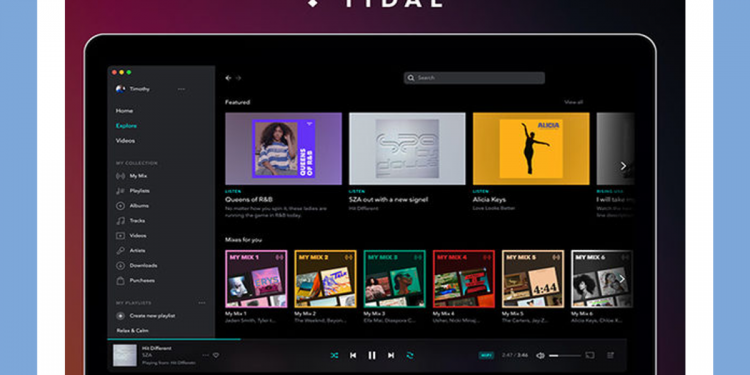This screenshot has height=375, width=750.
Task: Open the My Mix 4 cover
Action: pyautogui.click(x=464, y=279)
